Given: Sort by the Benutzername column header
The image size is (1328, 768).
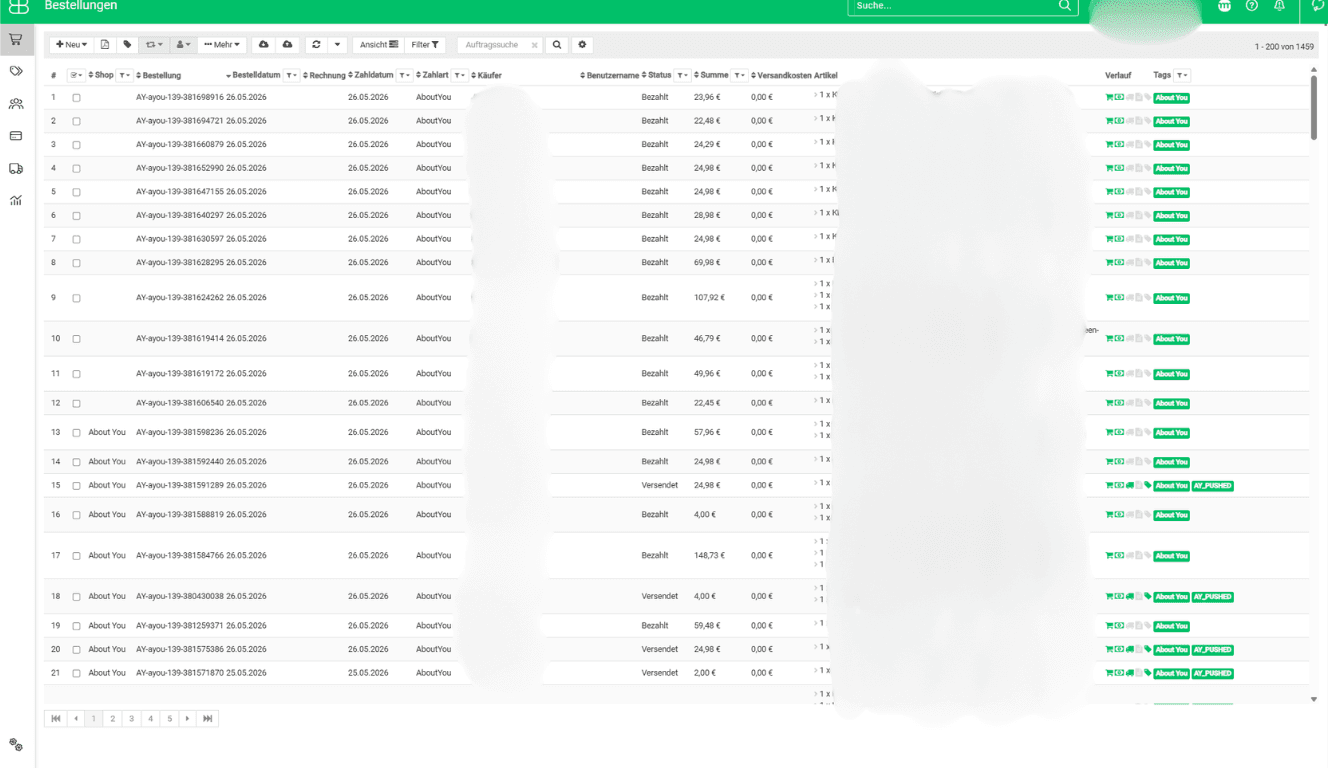Looking at the screenshot, I should pos(610,75).
